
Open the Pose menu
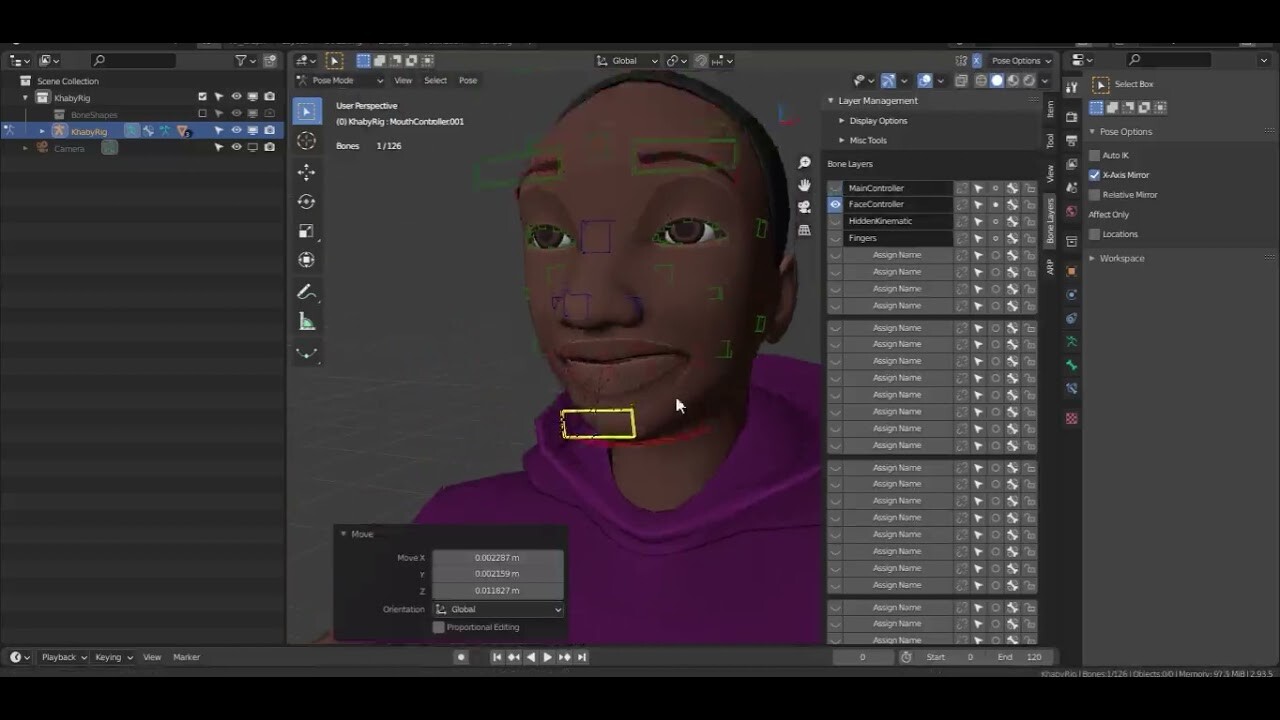coord(468,80)
